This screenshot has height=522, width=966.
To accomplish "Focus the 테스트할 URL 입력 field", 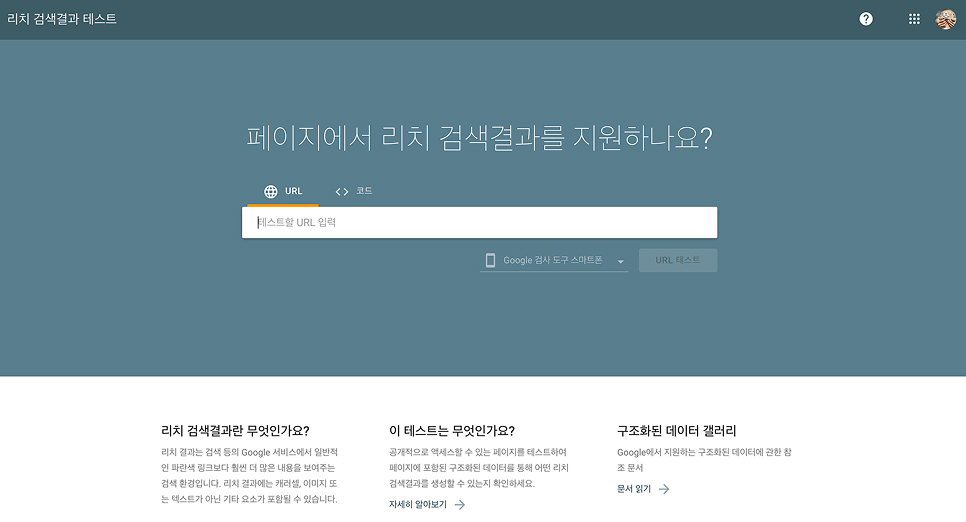I will (479, 222).
